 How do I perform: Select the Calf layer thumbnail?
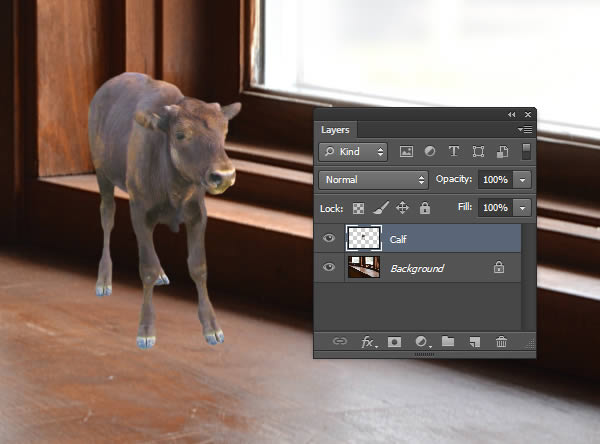[x=364, y=238]
